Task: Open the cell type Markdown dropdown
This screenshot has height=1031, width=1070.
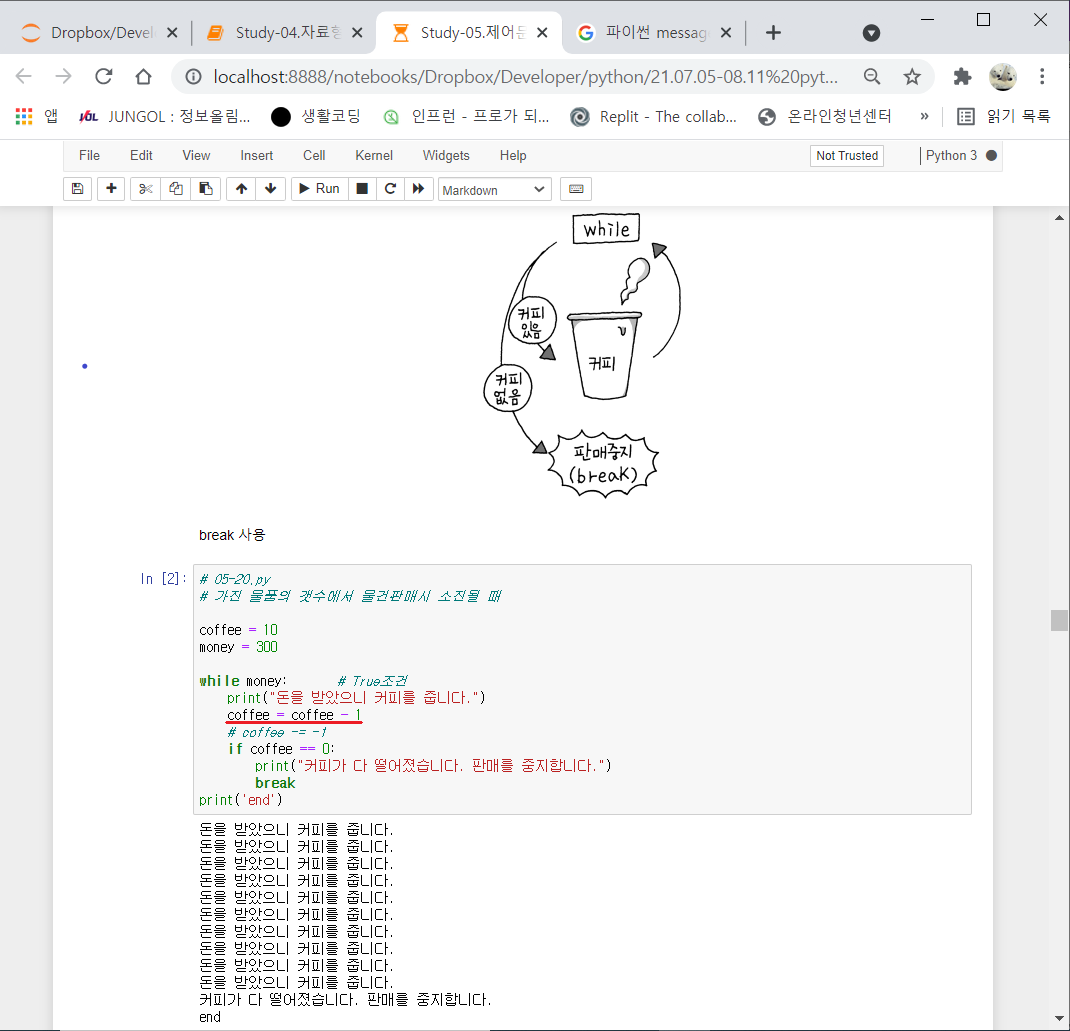Action: [494, 190]
